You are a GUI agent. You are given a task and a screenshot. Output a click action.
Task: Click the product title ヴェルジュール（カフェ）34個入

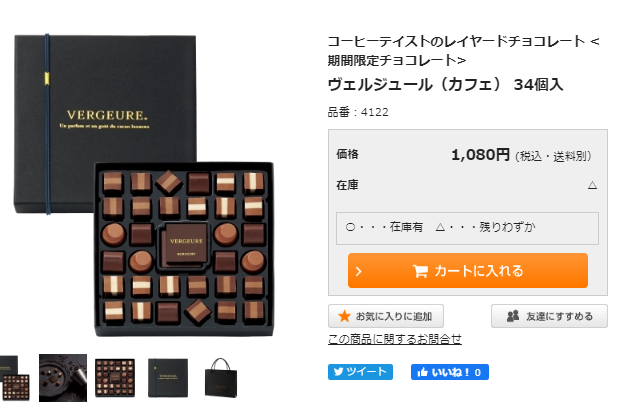point(445,85)
